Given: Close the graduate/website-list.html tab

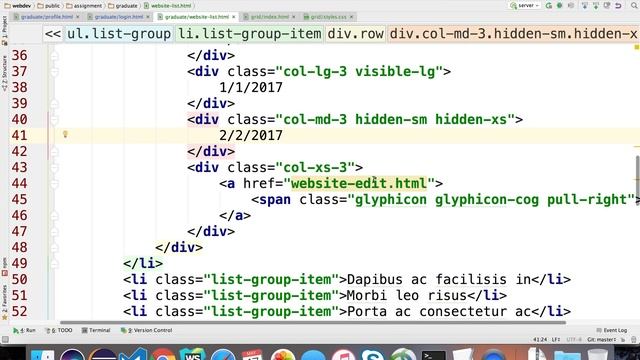Looking at the screenshot, I should pos(233,17).
